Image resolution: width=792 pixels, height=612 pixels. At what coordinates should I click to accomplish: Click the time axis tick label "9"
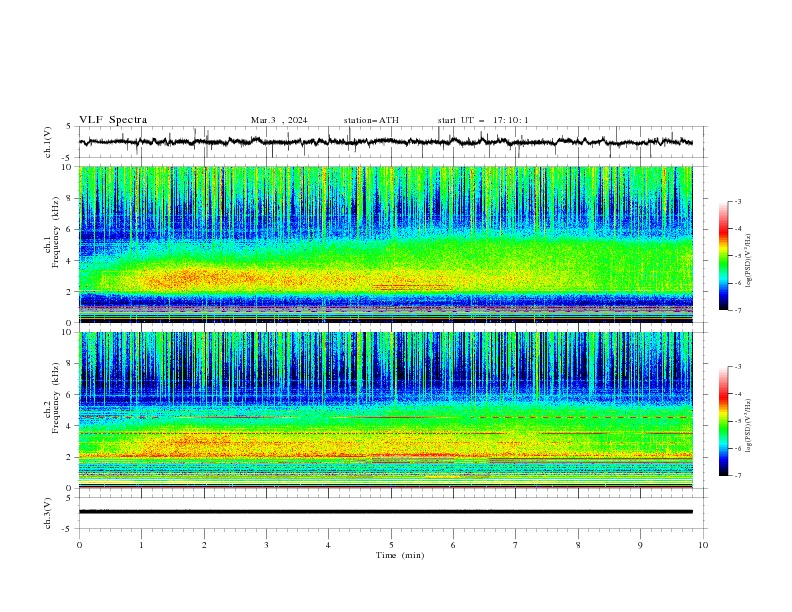point(640,545)
